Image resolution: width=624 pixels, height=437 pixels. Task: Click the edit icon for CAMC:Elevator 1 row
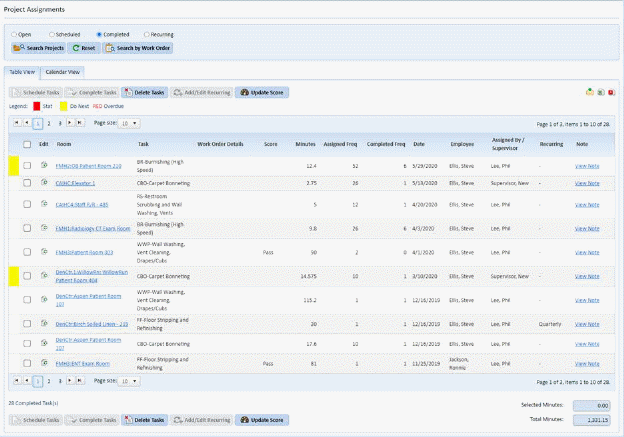[44, 183]
